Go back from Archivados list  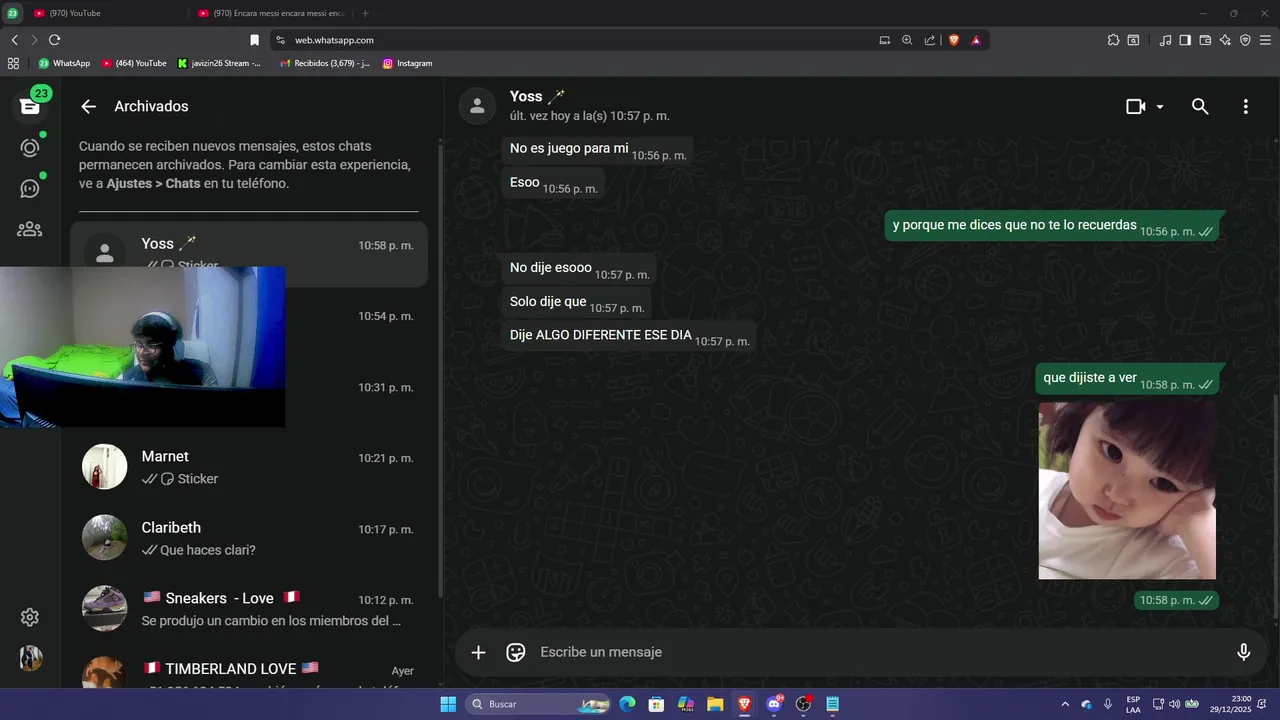click(x=89, y=106)
